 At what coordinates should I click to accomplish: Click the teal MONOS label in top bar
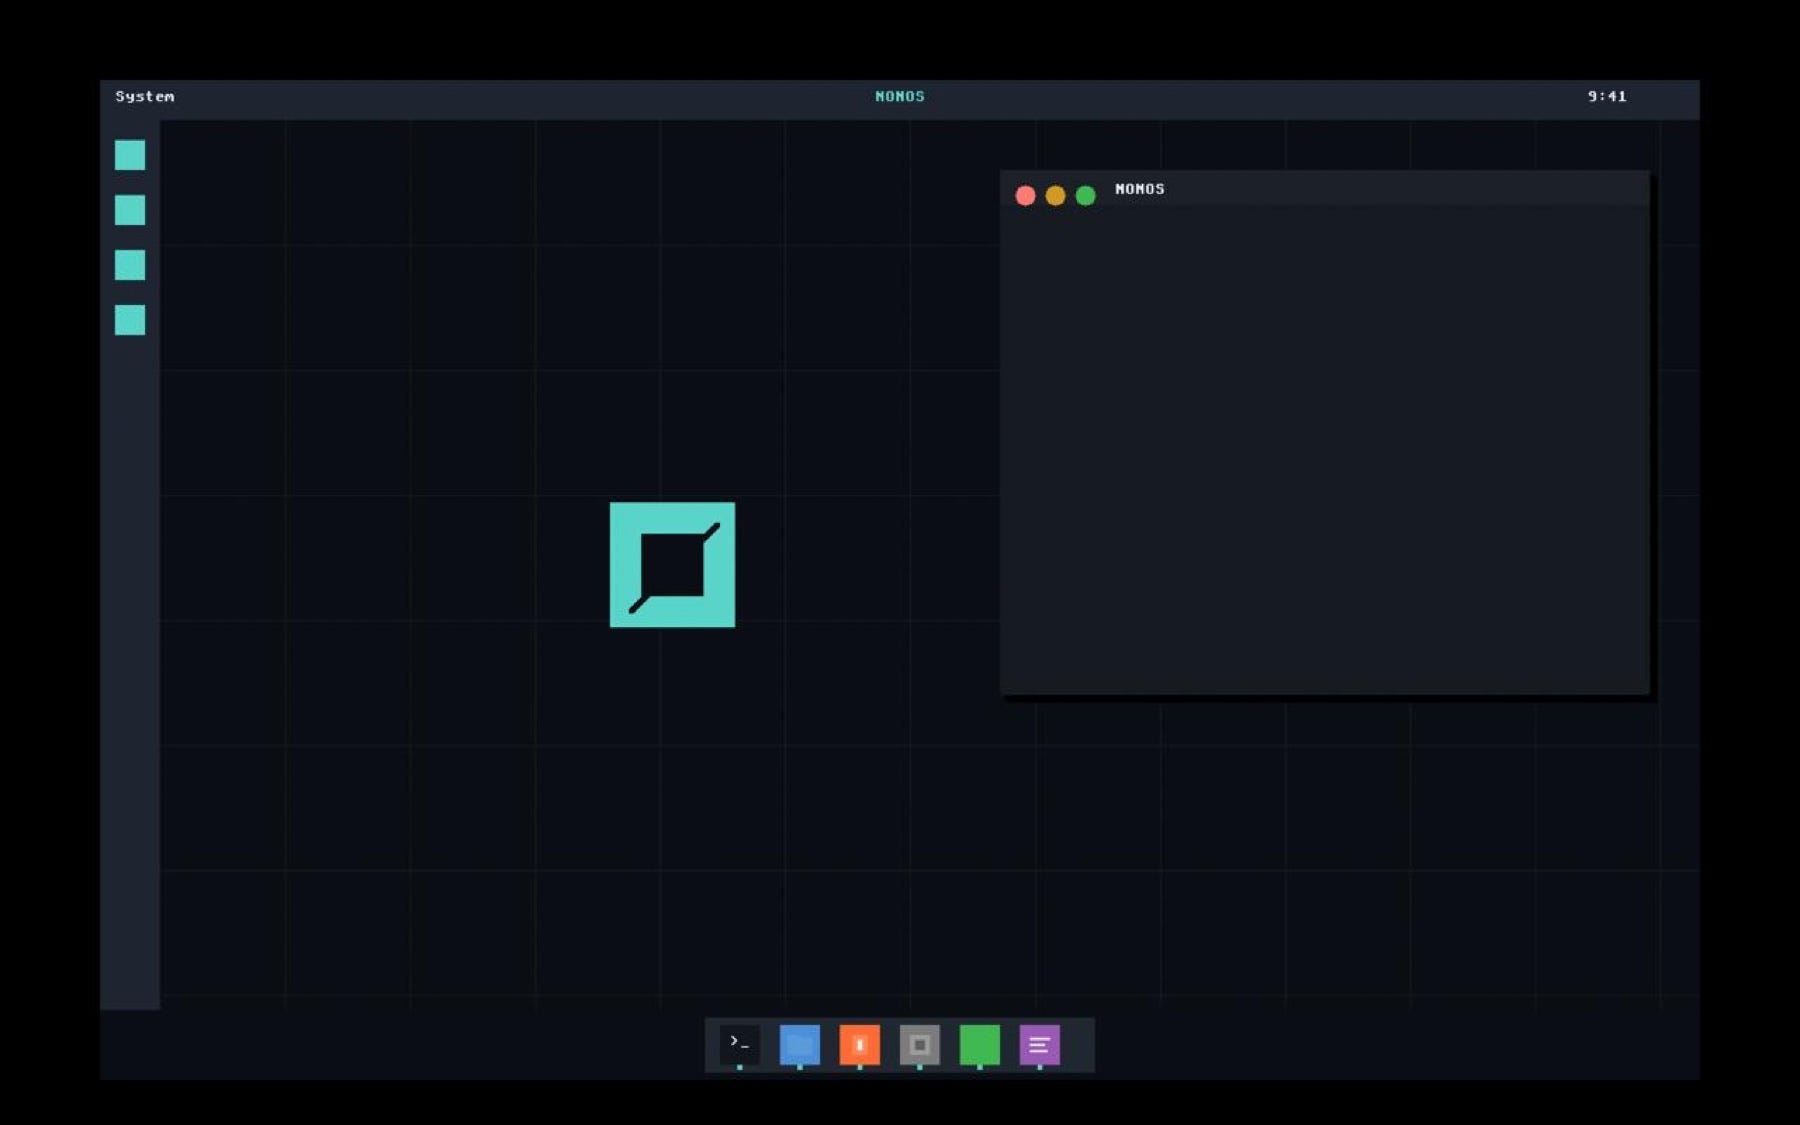(900, 97)
